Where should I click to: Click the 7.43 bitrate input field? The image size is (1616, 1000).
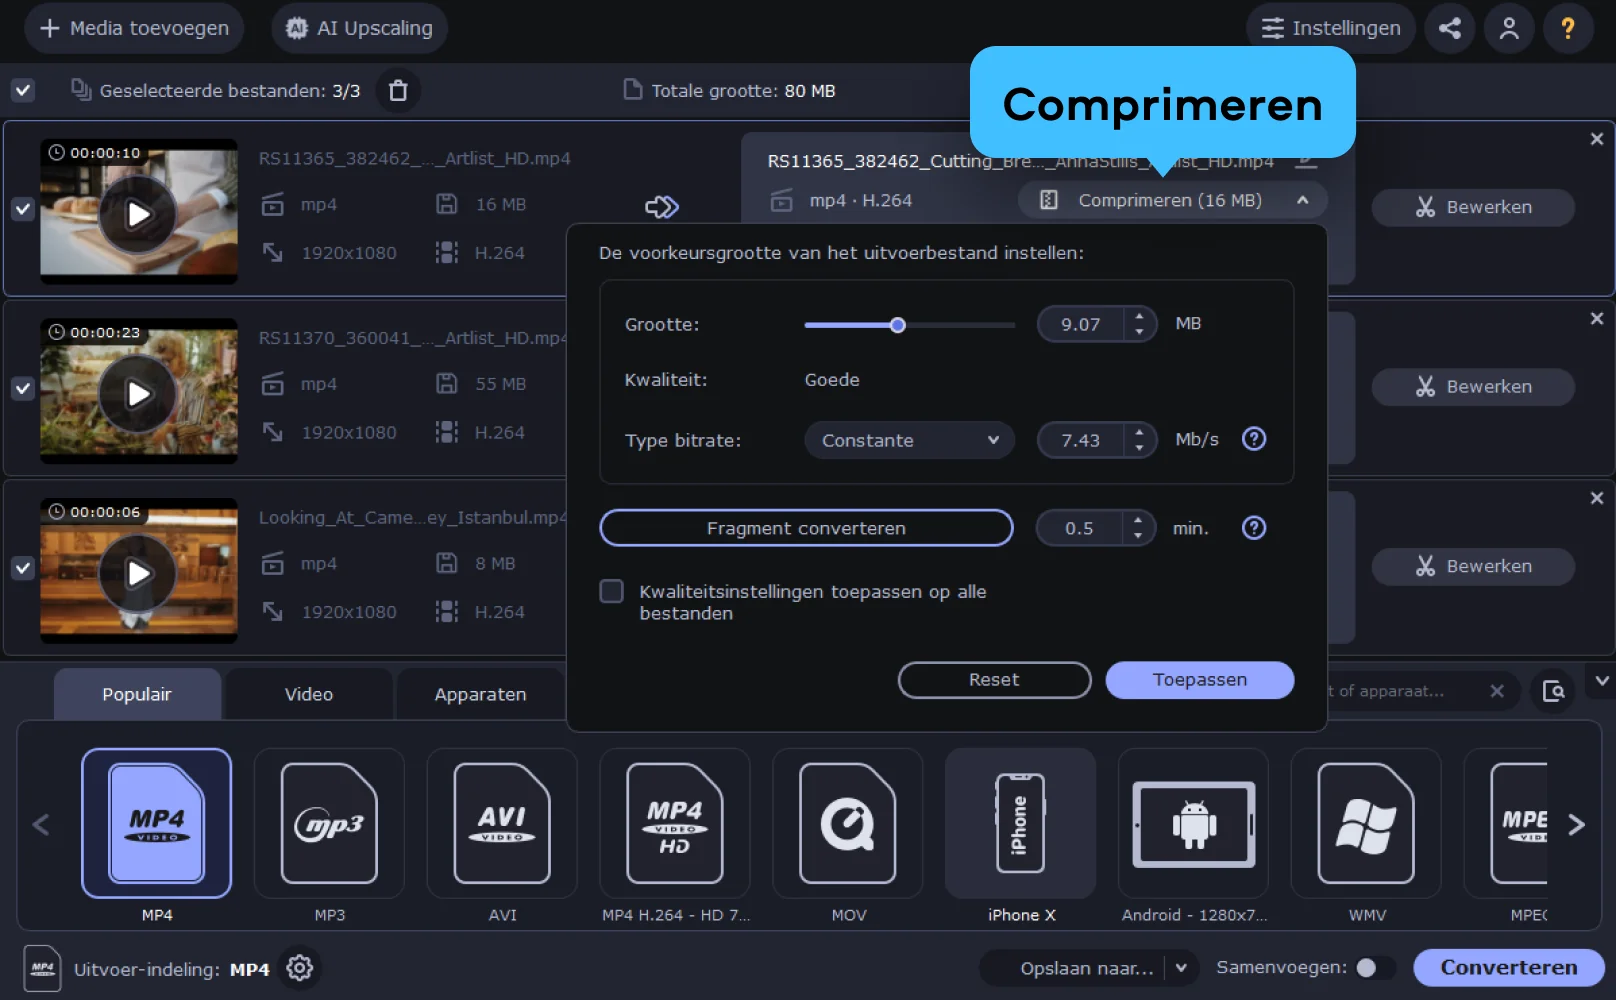point(1081,440)
